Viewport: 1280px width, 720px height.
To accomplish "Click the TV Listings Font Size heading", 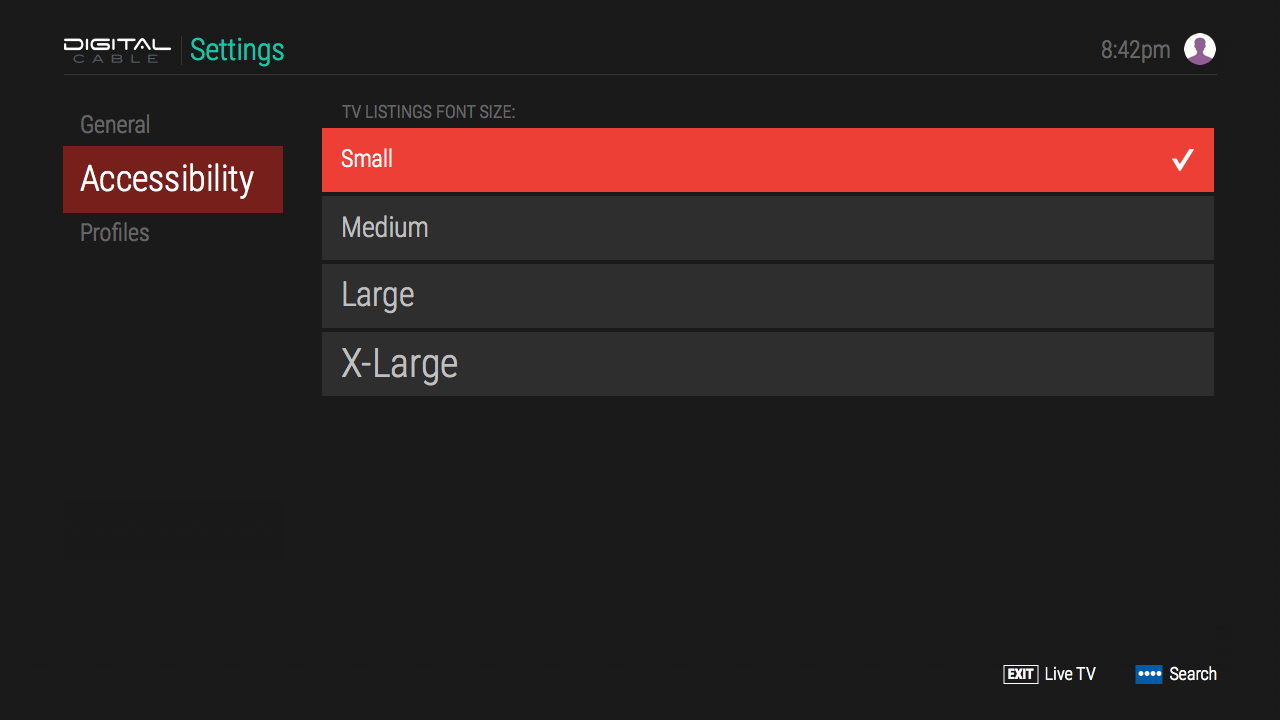I will (428, 112).
